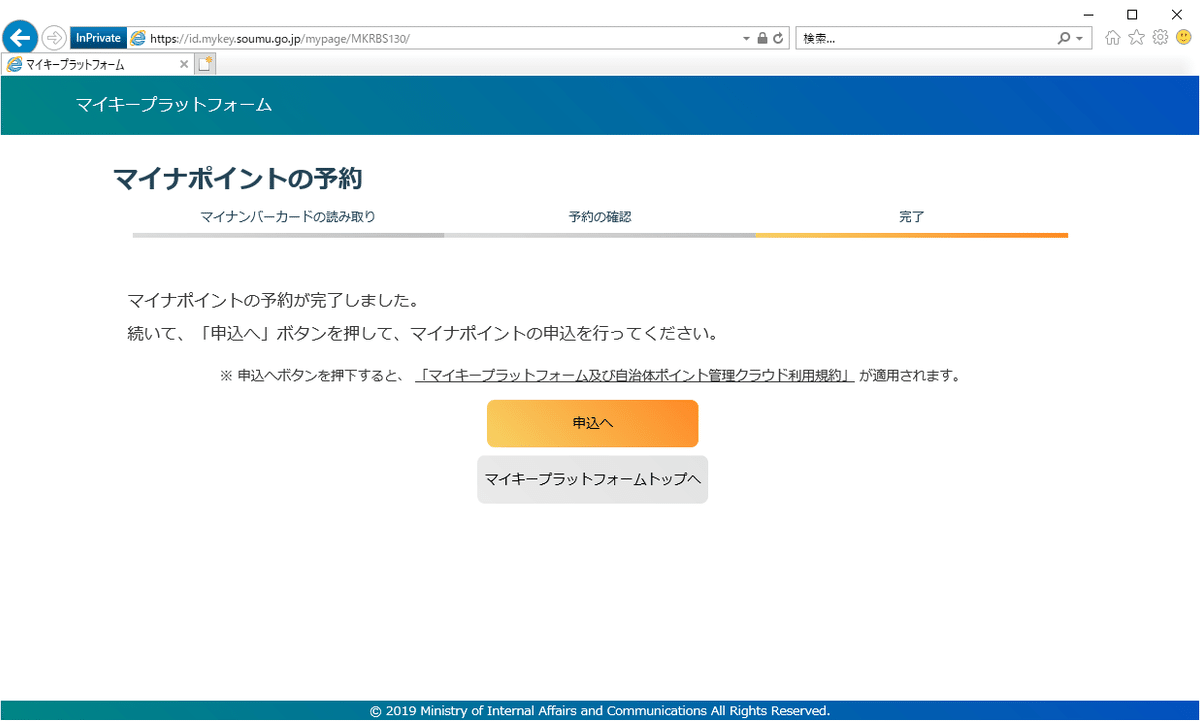
Task: Click the smiley feedback icon
Action: pos(1184,37)
